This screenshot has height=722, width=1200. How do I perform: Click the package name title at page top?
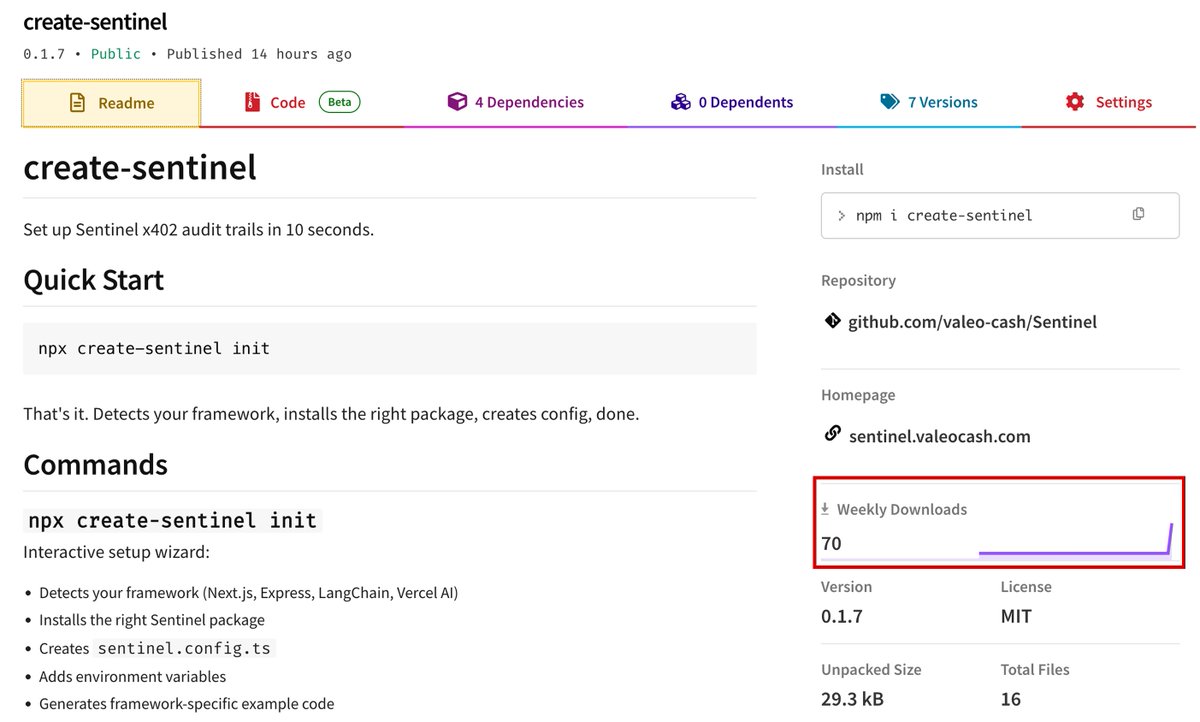pyautogui.click(x=95, y=21)
